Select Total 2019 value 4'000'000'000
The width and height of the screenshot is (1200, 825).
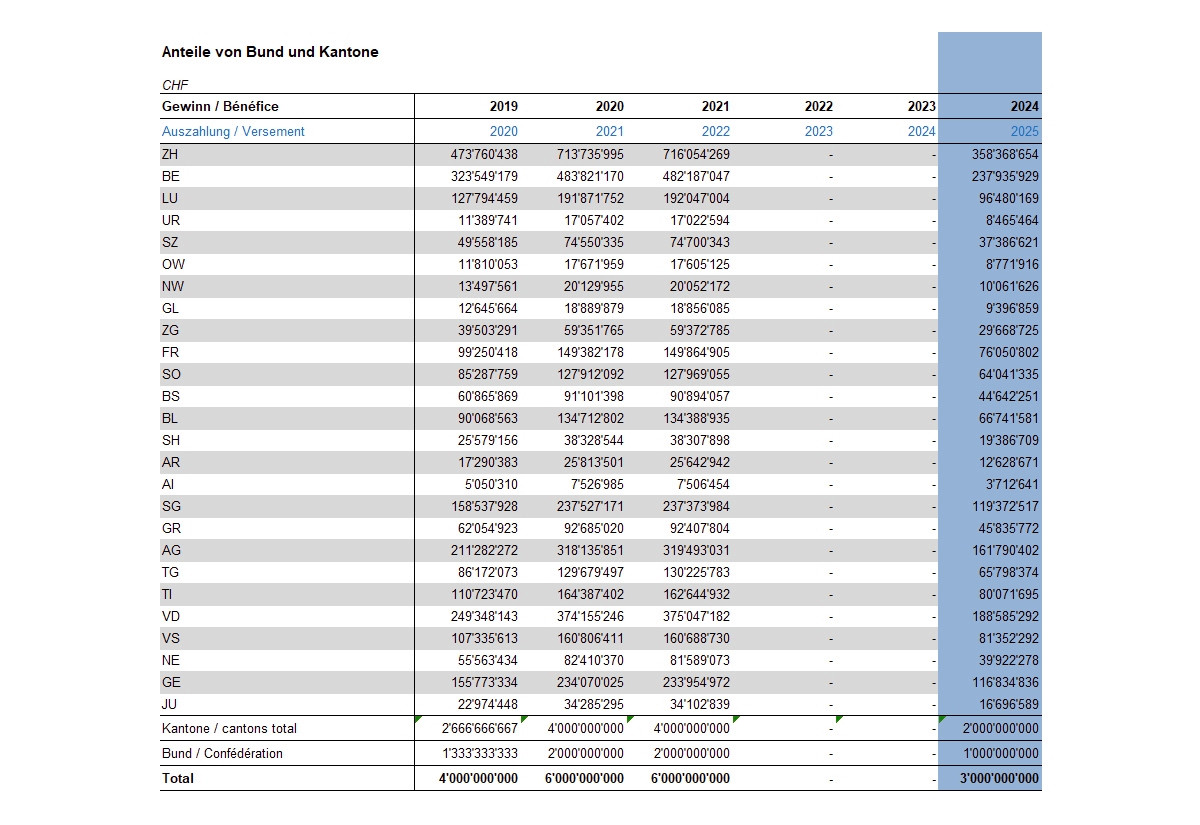(478, 779)
